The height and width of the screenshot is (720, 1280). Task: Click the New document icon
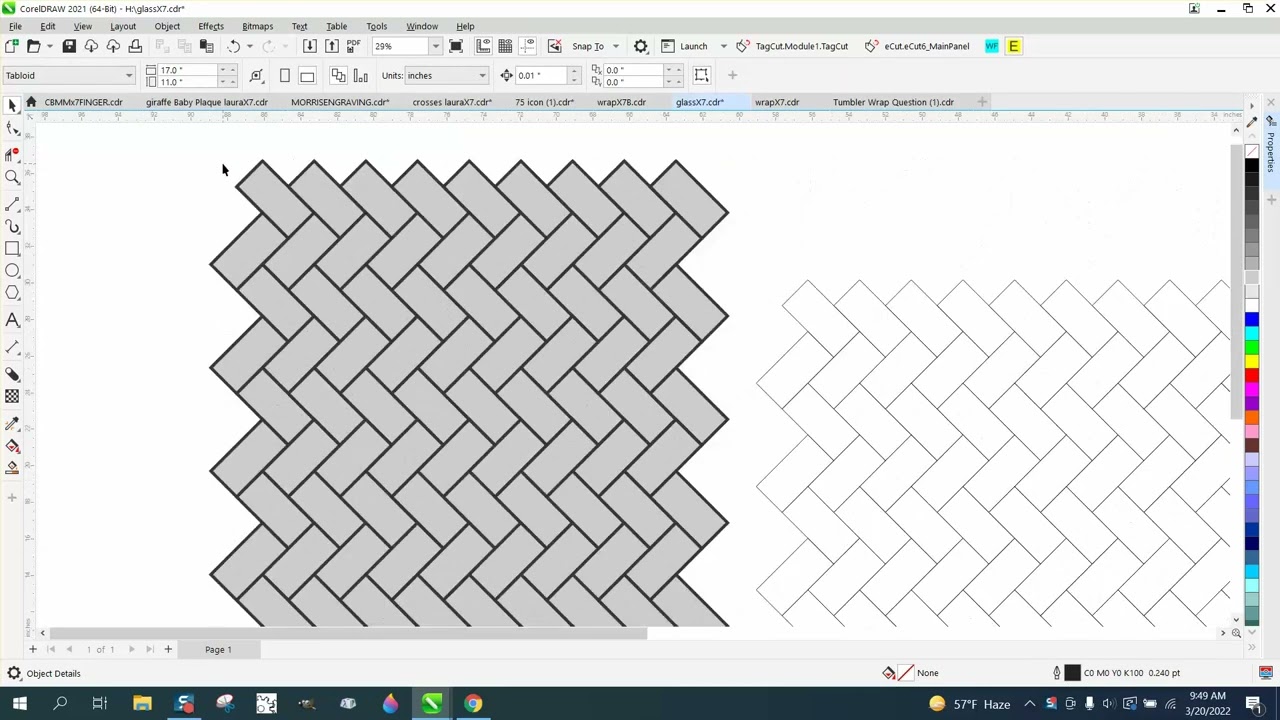12,46
